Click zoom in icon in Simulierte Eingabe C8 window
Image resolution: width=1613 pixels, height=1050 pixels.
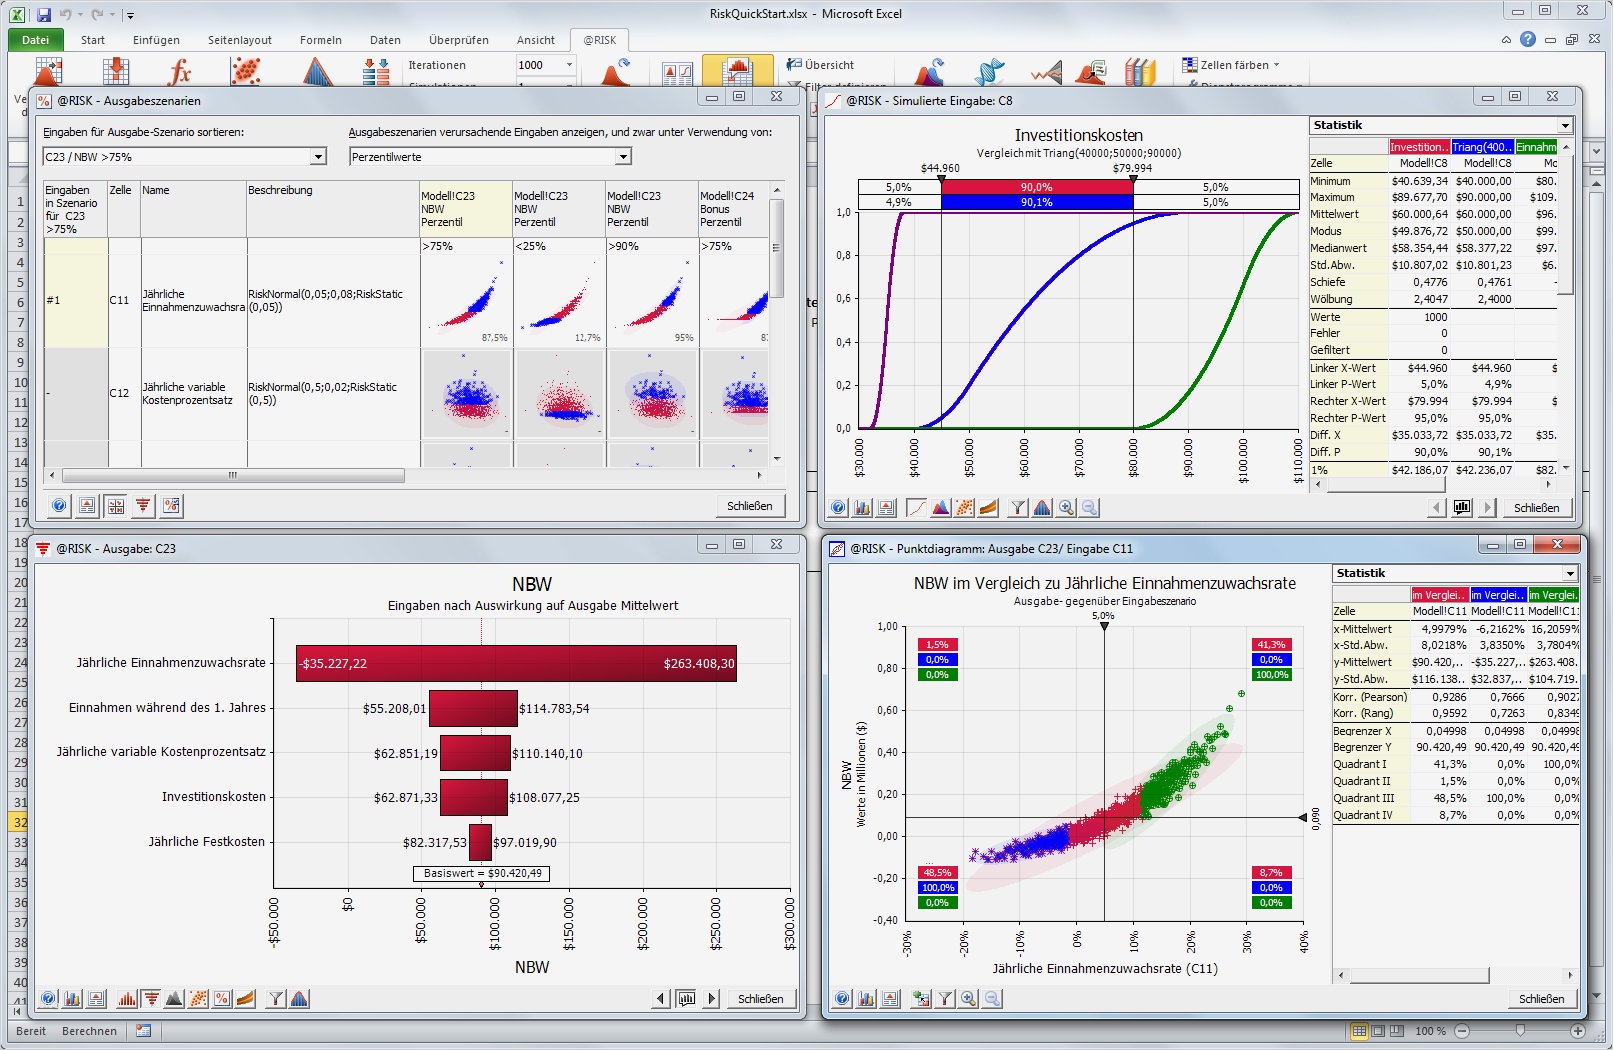click(x=1066, y=508)
